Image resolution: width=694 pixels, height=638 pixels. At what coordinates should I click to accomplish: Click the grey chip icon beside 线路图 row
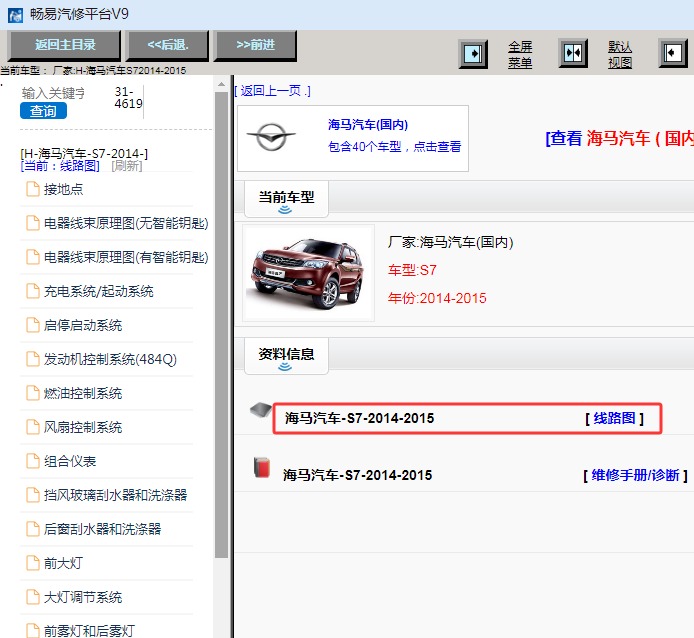tap(261, 410)
